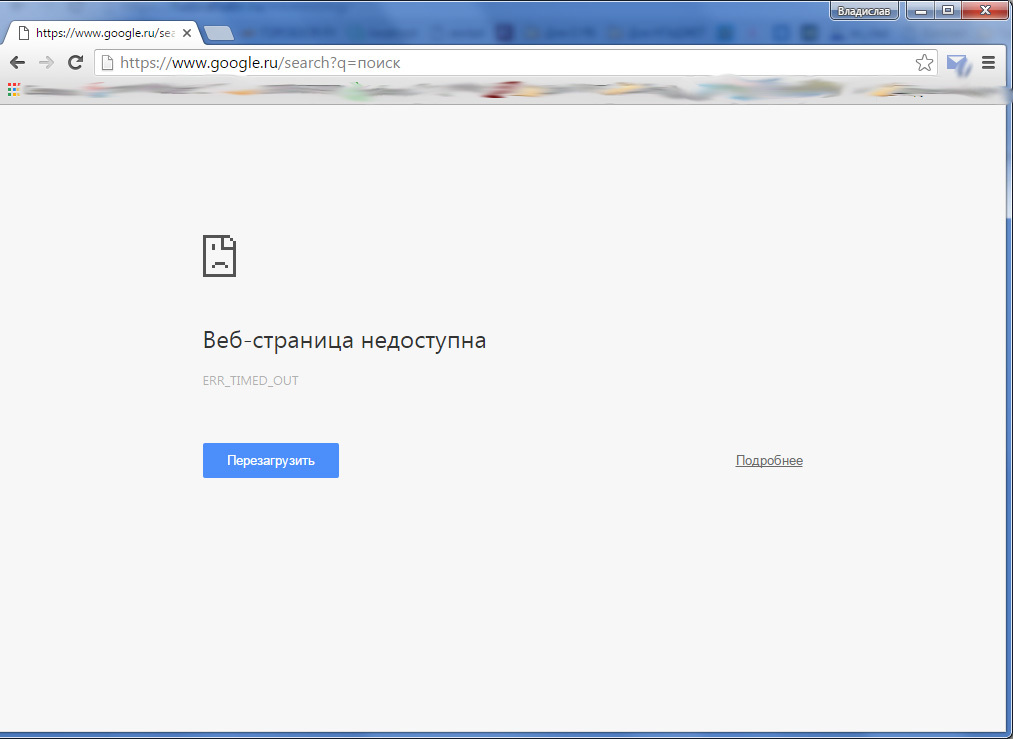Image resolution: width=1013 pixels, height=739 pixels.
Task: Select the www.google.ru tab
Action: pyautogui.click(x=100, y=32)
